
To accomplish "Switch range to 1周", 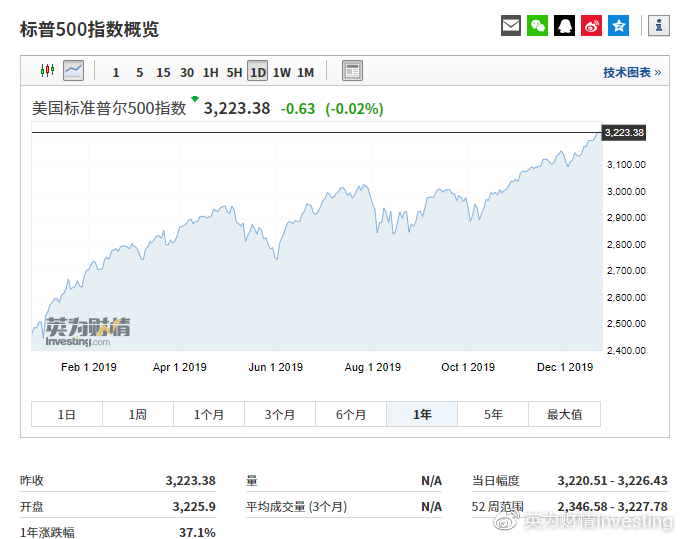I will point(138,414).
